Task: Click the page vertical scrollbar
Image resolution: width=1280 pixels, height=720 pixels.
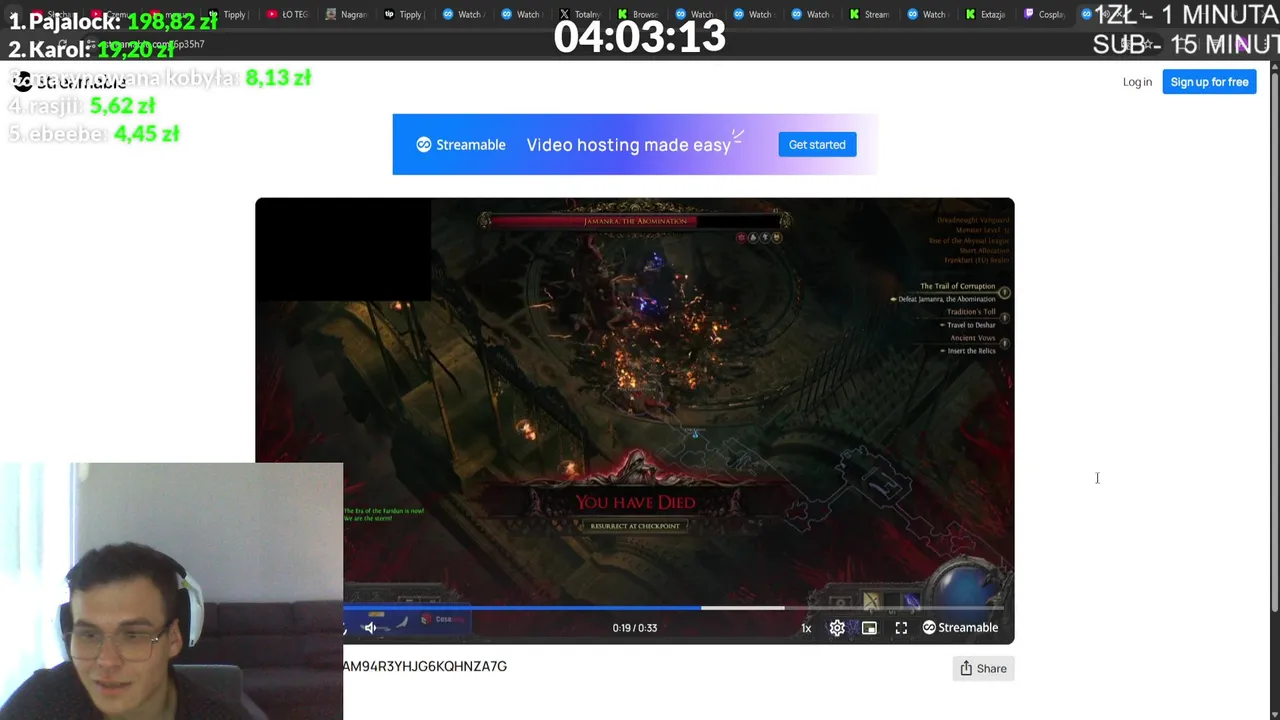Action: [1273, 340]
